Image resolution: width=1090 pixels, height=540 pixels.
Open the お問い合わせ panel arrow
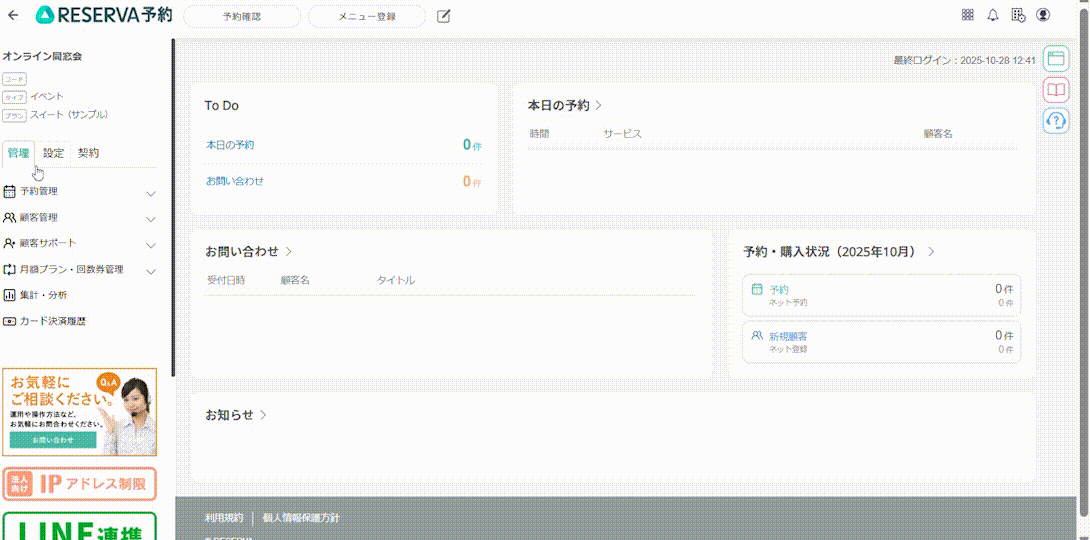pyautogui.click(x=288, y=251)
